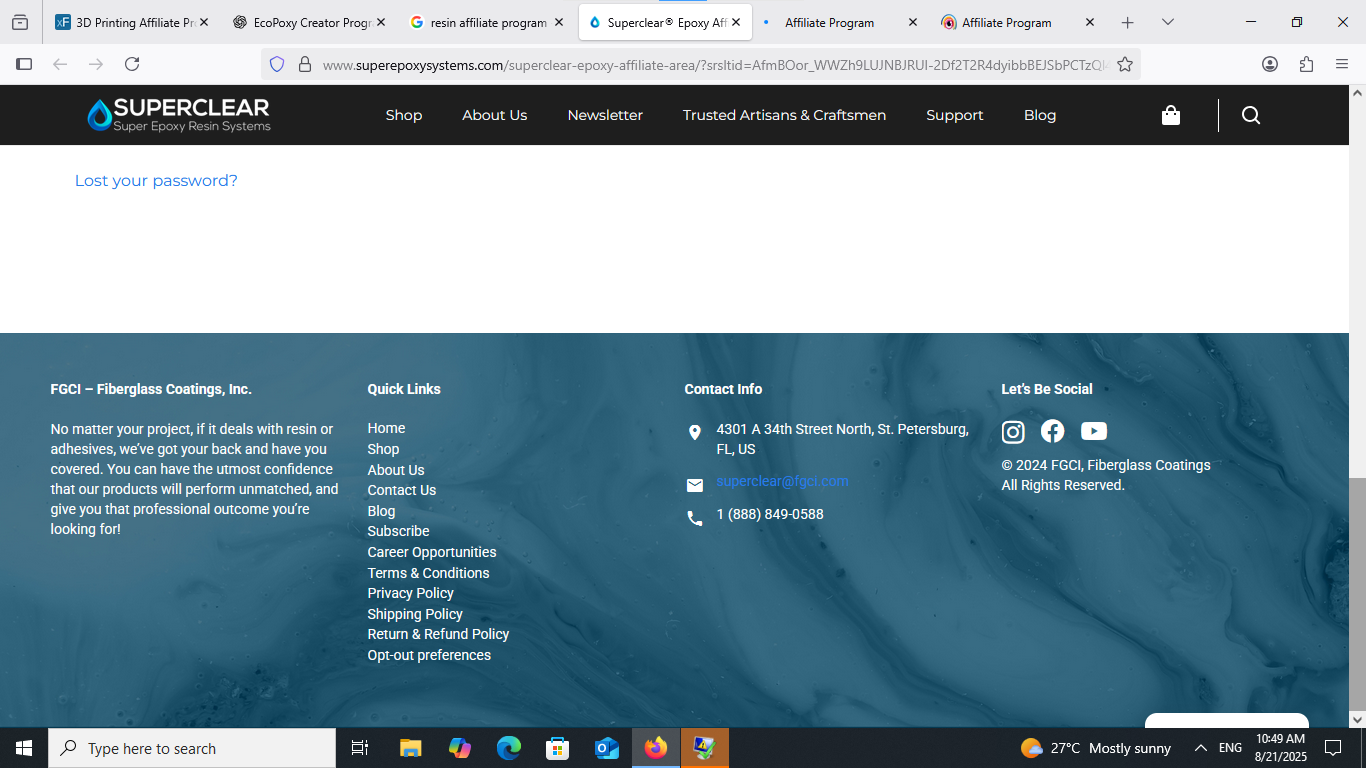Open the Home quick link
Viewport: 1366px width, 768px height.
point(386,428)
